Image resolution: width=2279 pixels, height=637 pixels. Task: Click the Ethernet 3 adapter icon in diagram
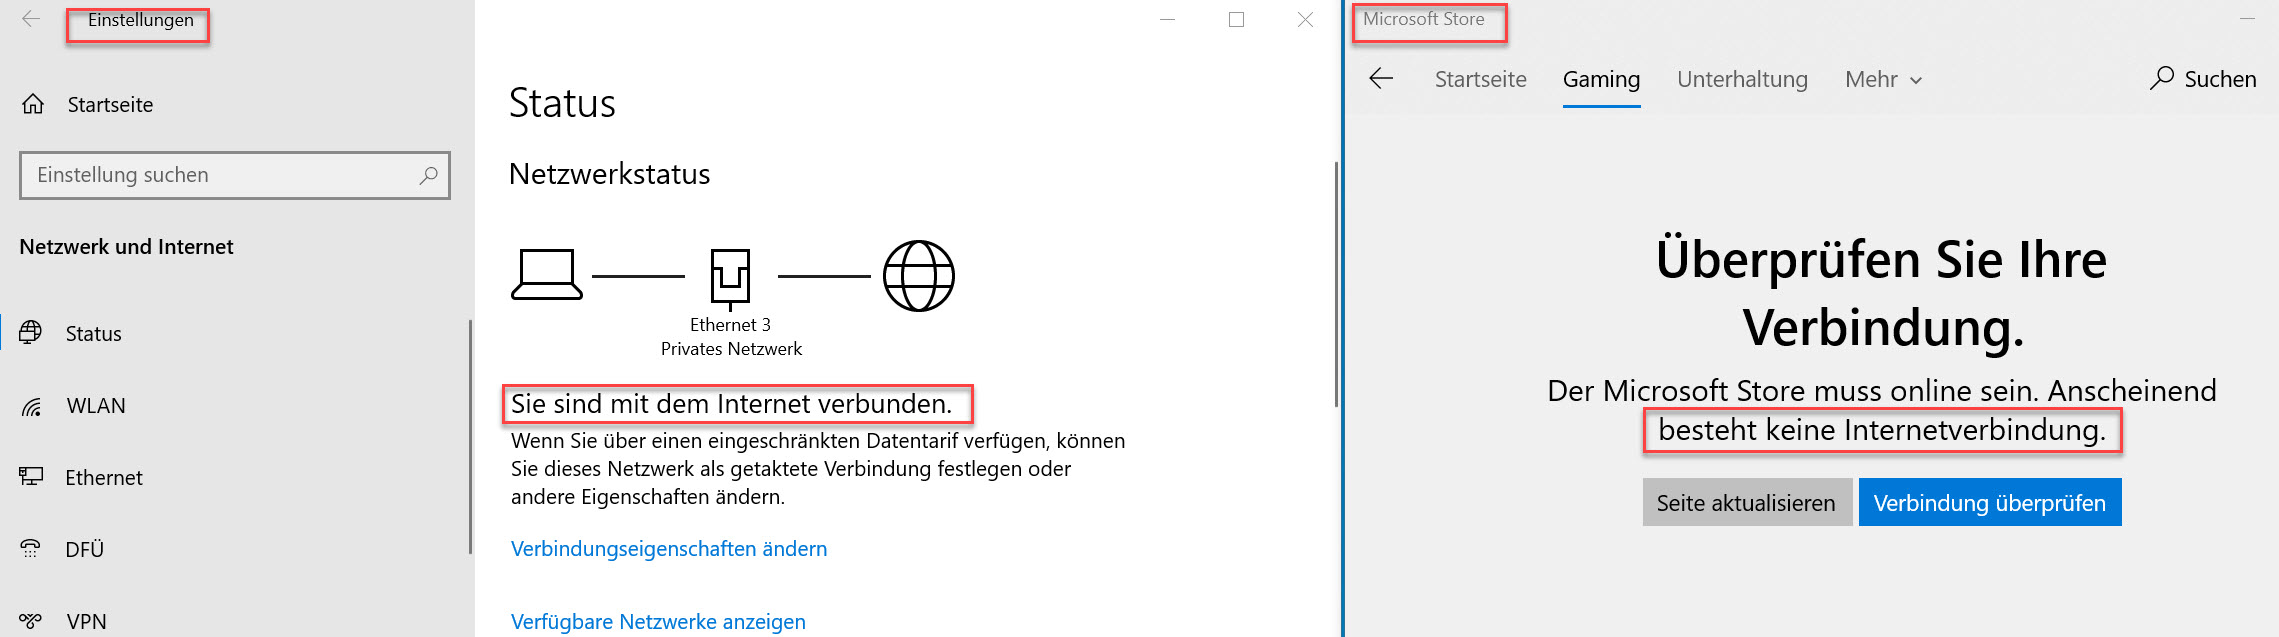730,278
